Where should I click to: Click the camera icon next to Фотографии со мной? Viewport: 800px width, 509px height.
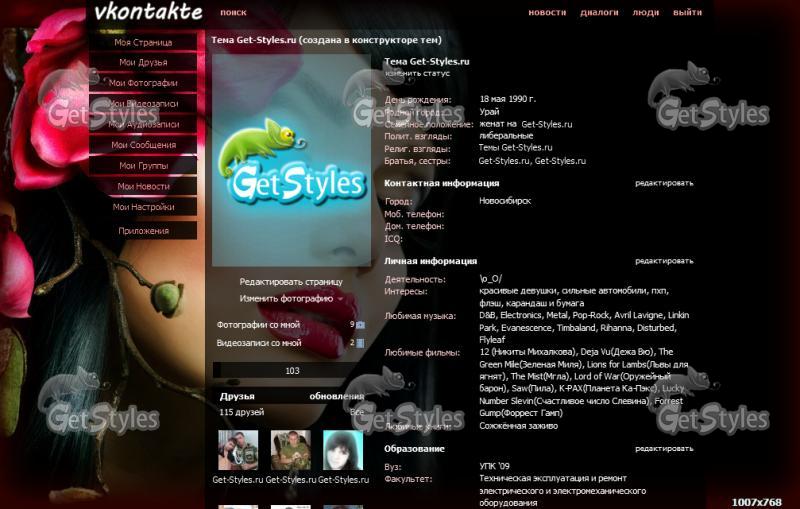(x=360, y=325)
